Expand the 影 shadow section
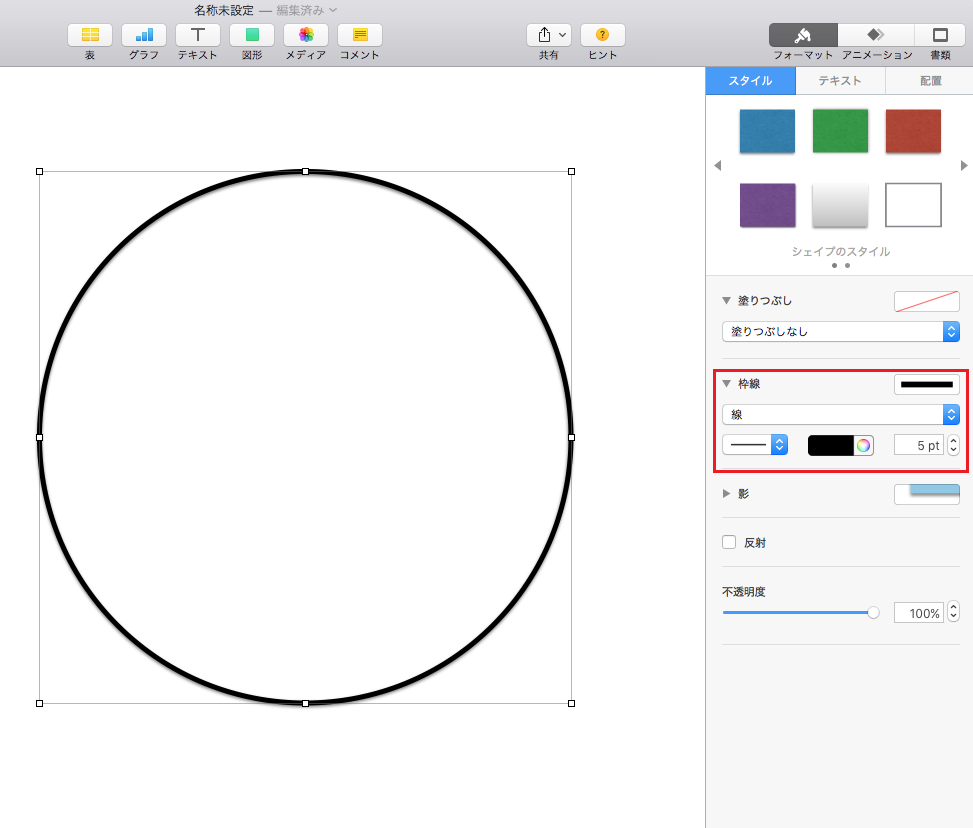This screenshot has height=828, width=973. point(726,493)
